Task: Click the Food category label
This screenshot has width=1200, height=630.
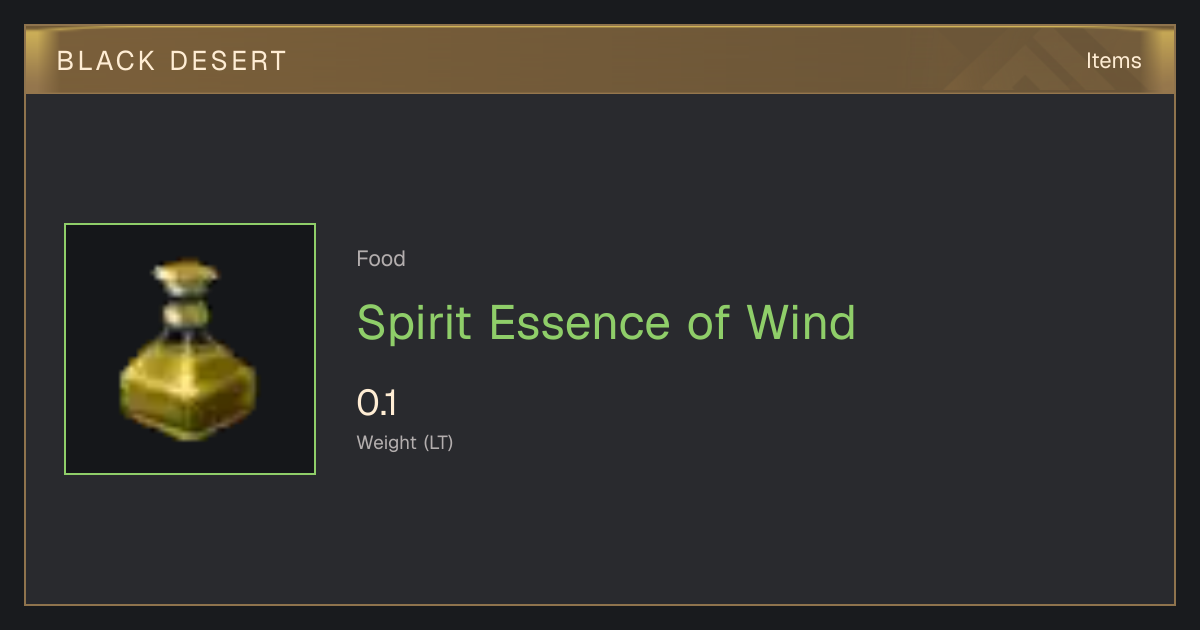Action: tap(381, 259)
